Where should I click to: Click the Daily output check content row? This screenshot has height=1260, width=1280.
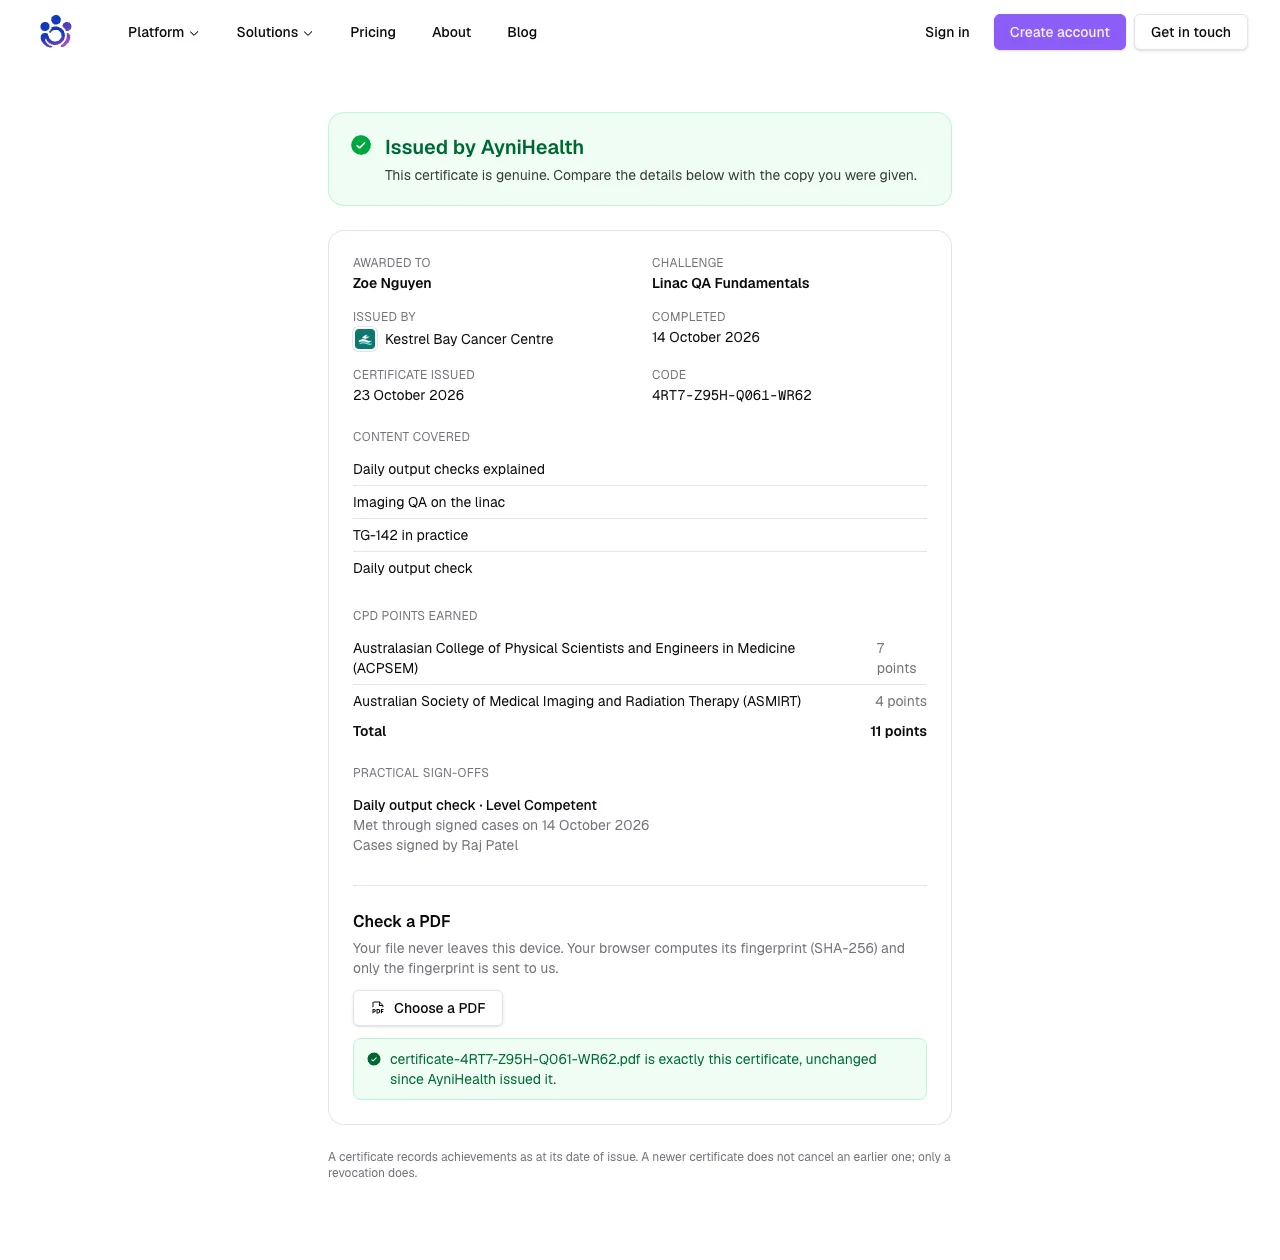click(x=640, y=568)
